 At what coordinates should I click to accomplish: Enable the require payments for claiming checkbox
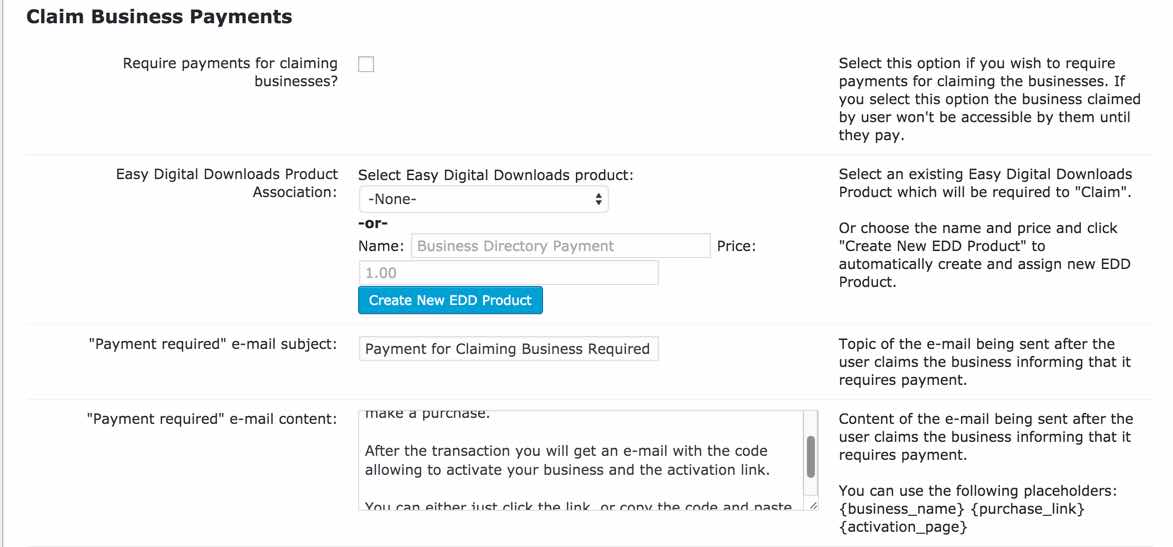tap(366, 64)
